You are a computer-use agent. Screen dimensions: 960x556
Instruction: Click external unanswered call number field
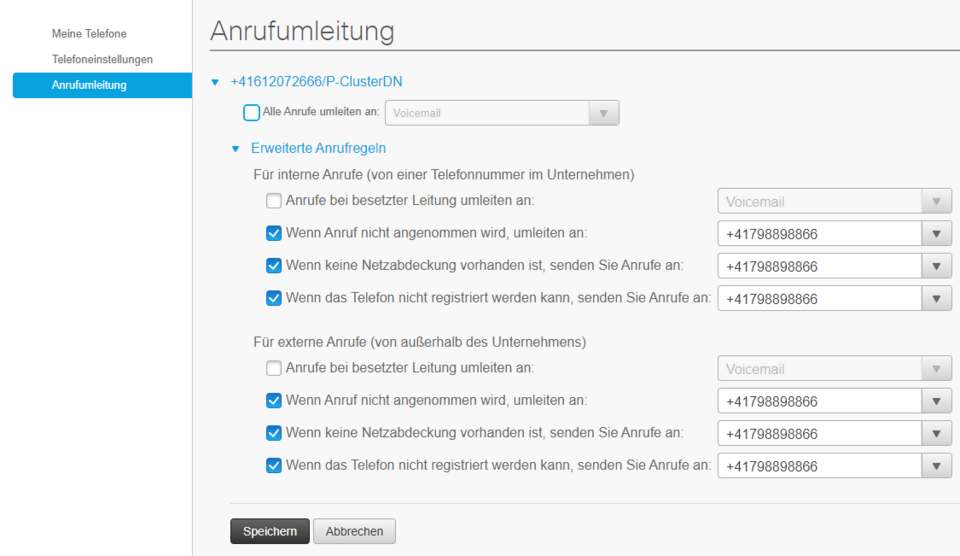click(818, 402)
